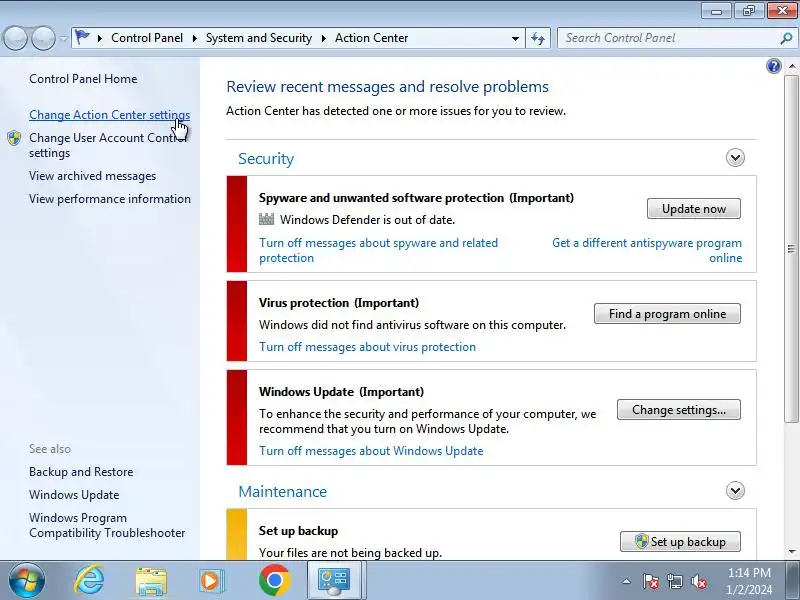Turn off messages about Windows Update

[x=371, y=451]
